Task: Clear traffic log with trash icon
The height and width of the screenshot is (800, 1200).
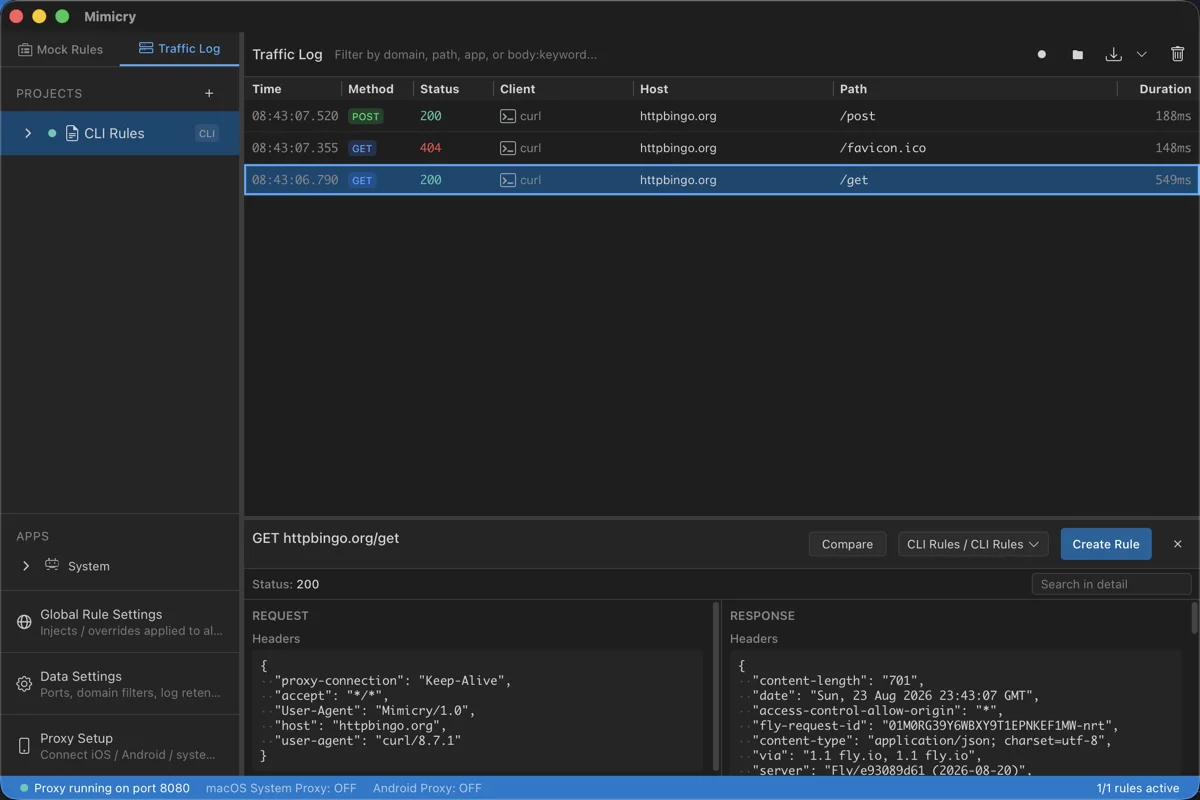Action: point(1177,54)
